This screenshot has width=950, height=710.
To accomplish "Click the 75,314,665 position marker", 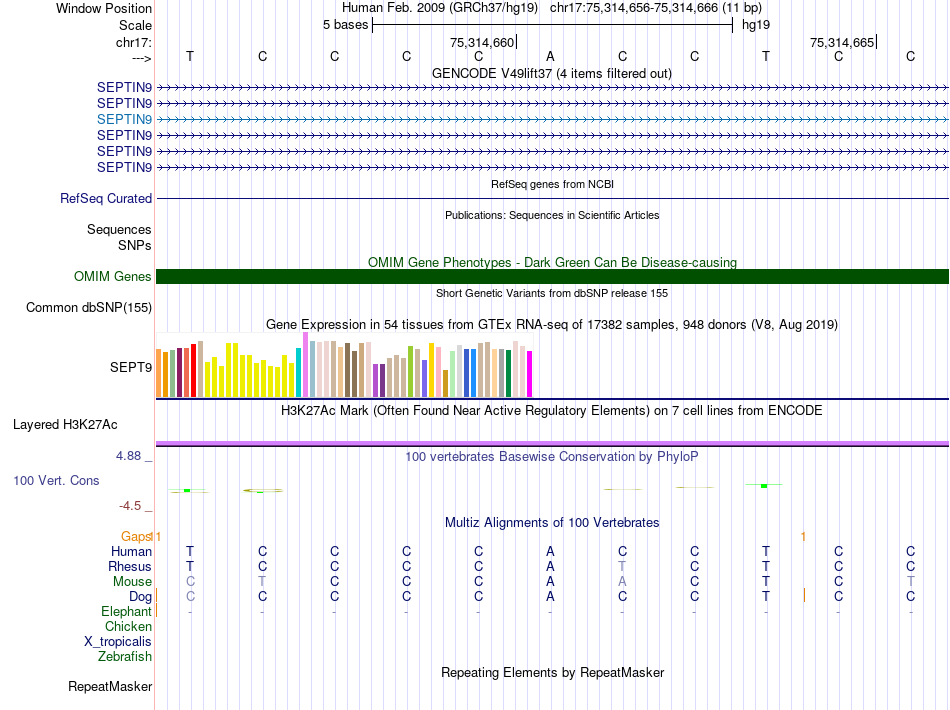I will coord(843,42).
